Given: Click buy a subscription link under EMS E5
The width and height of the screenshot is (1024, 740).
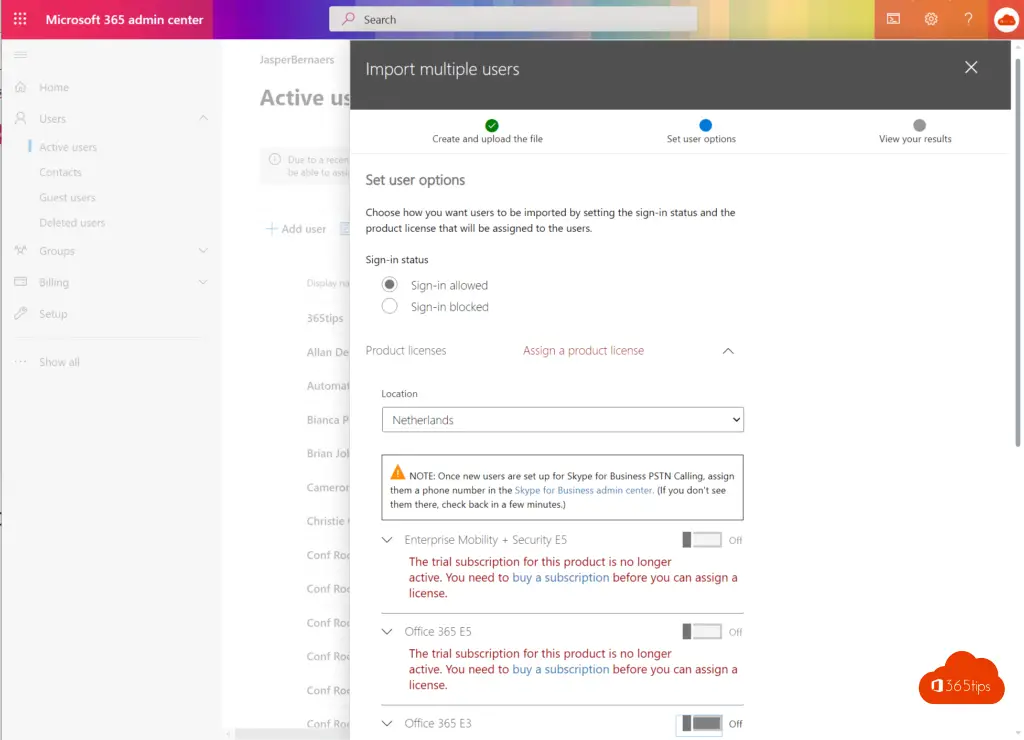Looking at the screenshot, I should pos(560,577).
